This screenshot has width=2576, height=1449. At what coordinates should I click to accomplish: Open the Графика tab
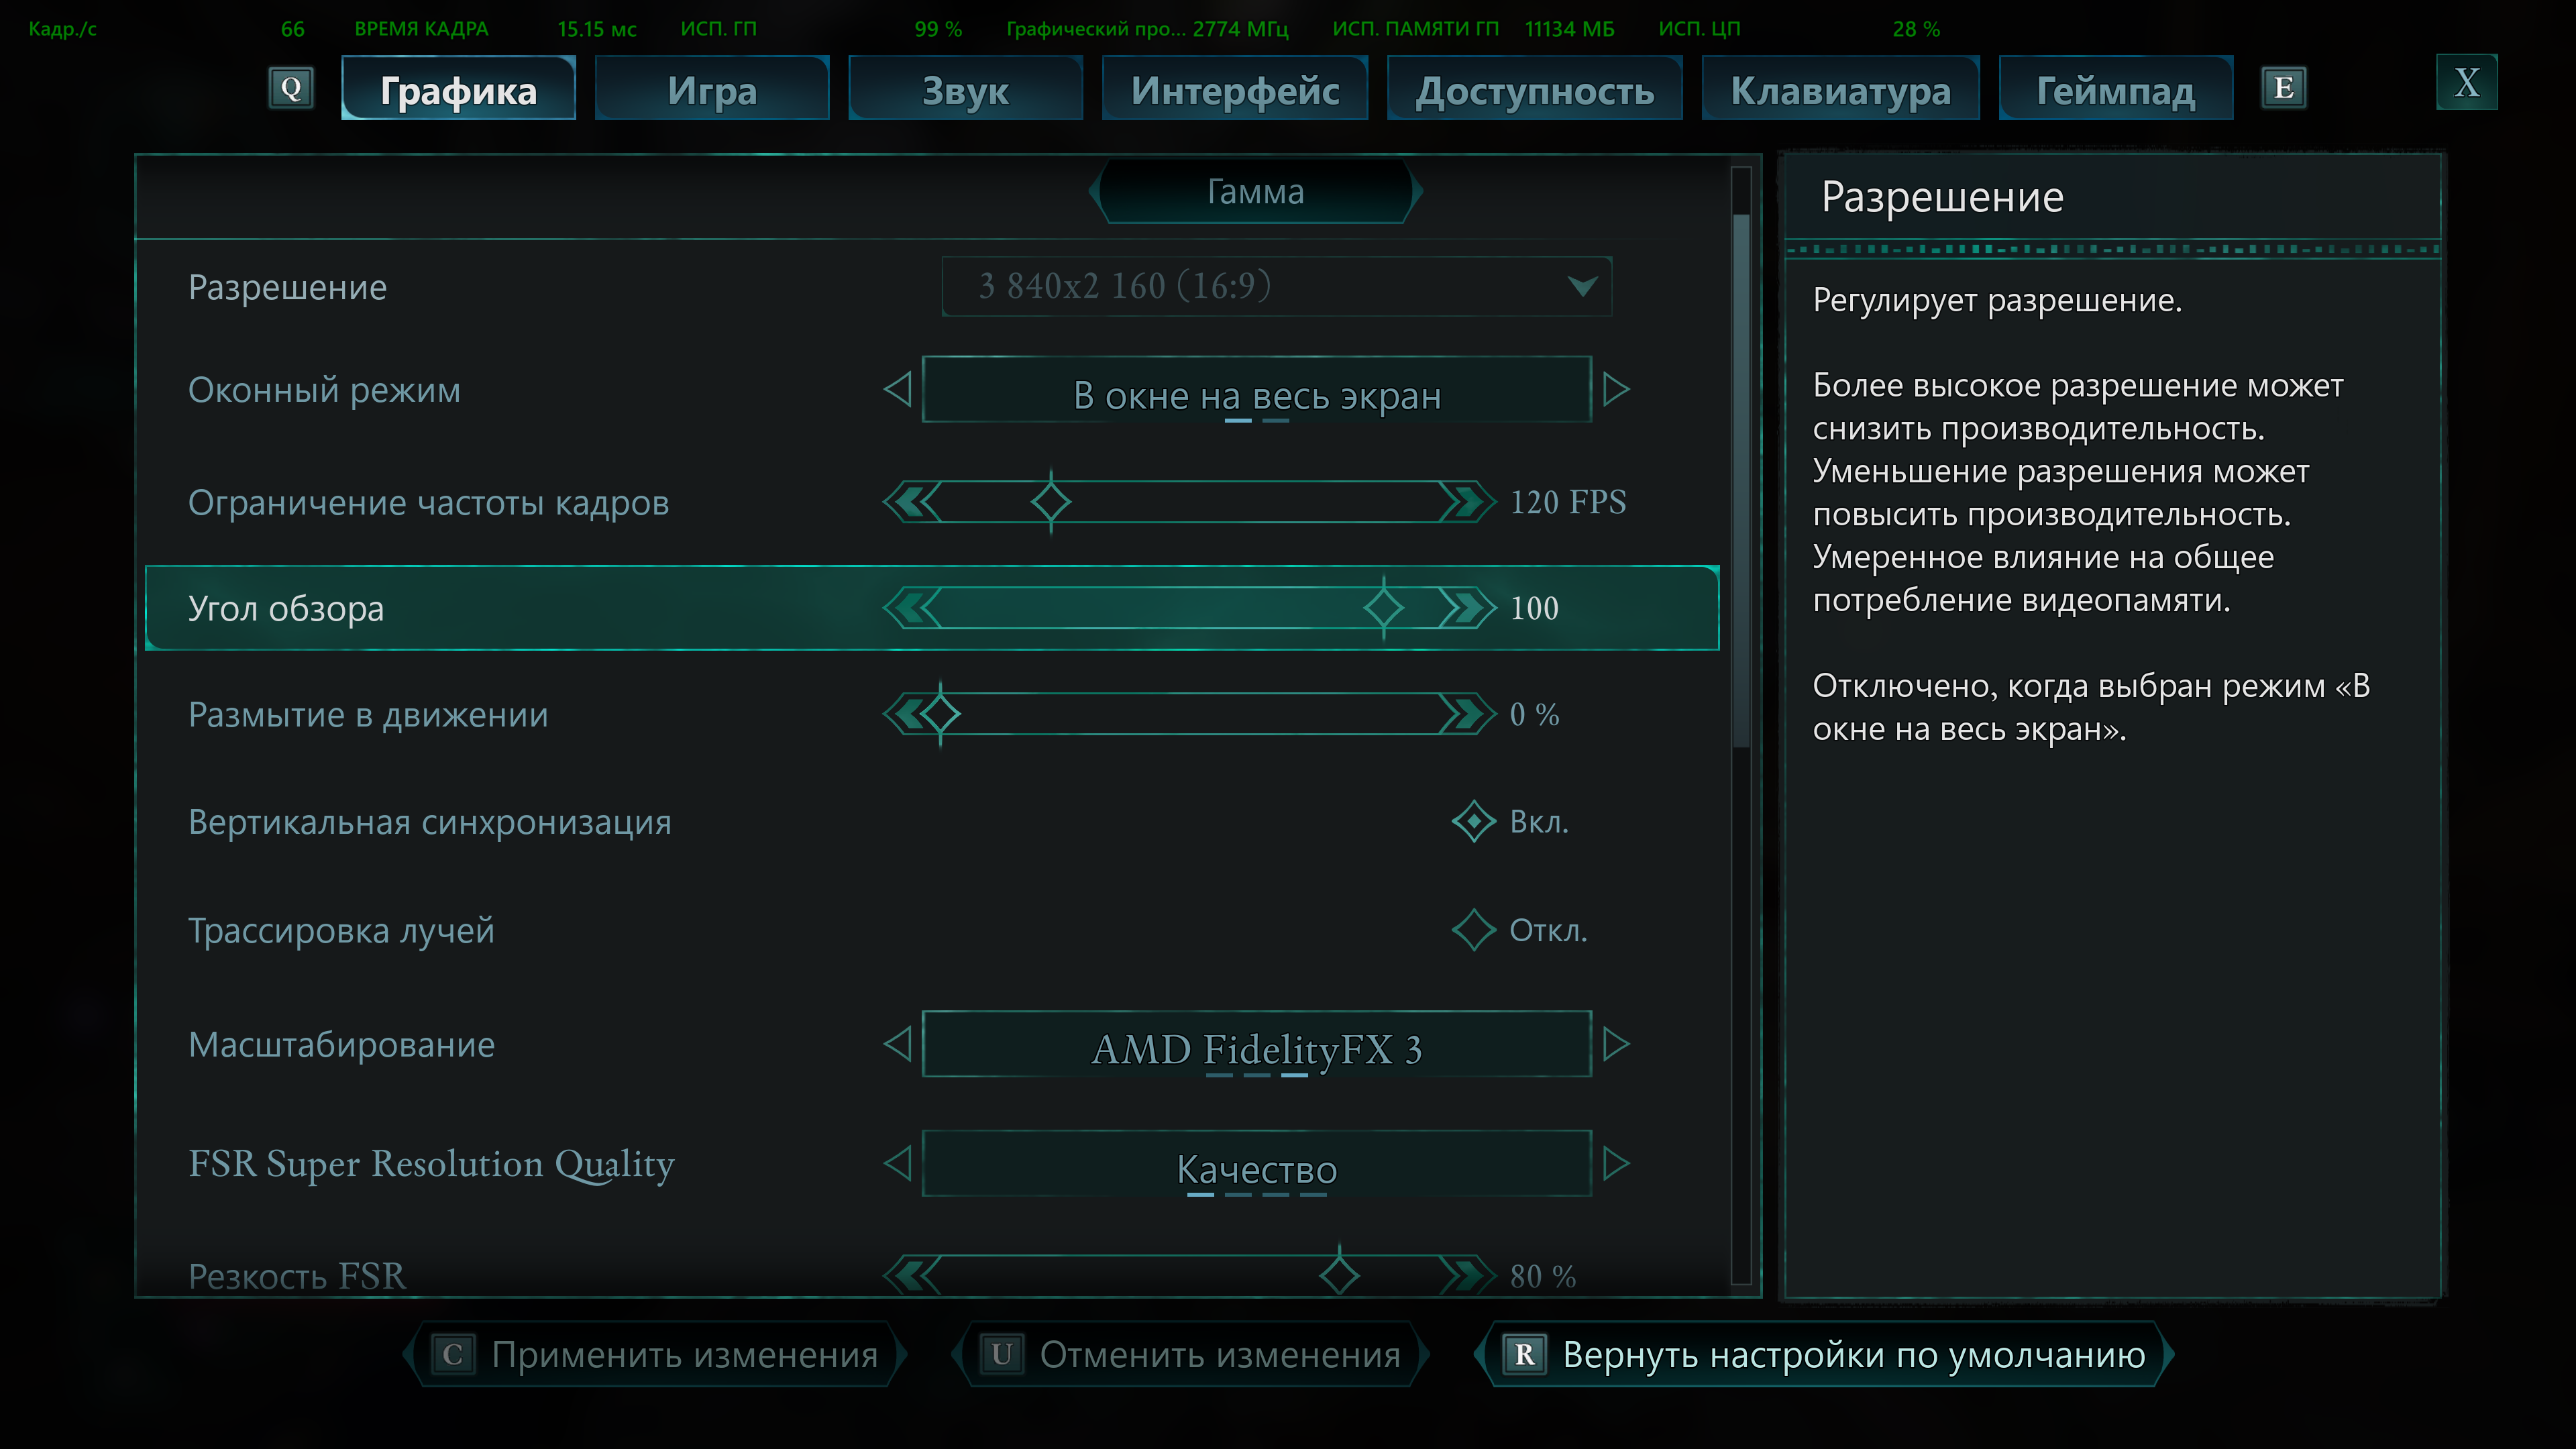(458, 89)
